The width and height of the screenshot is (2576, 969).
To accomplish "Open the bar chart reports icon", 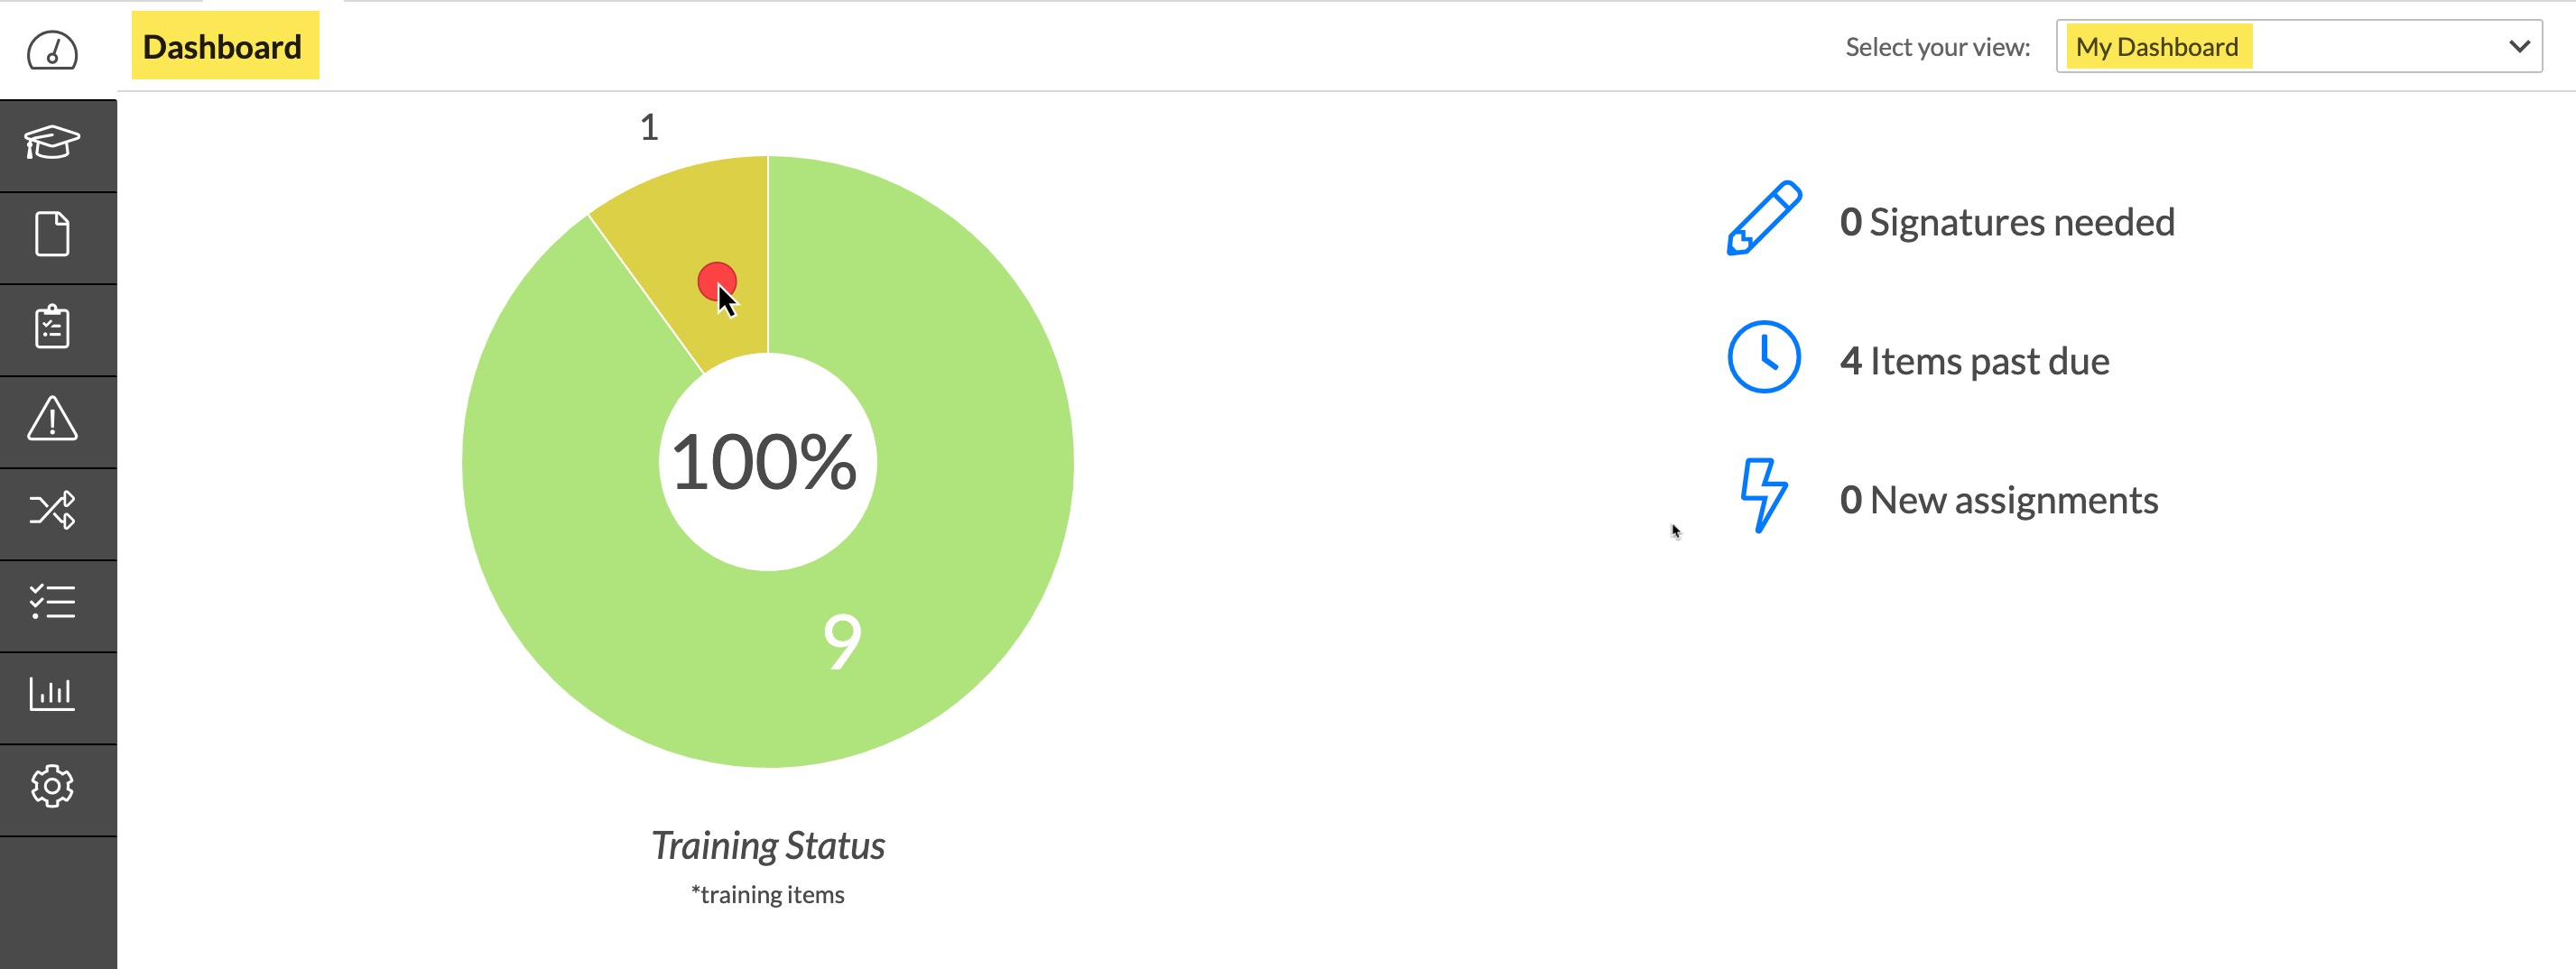I will click(x=52, y=693).
